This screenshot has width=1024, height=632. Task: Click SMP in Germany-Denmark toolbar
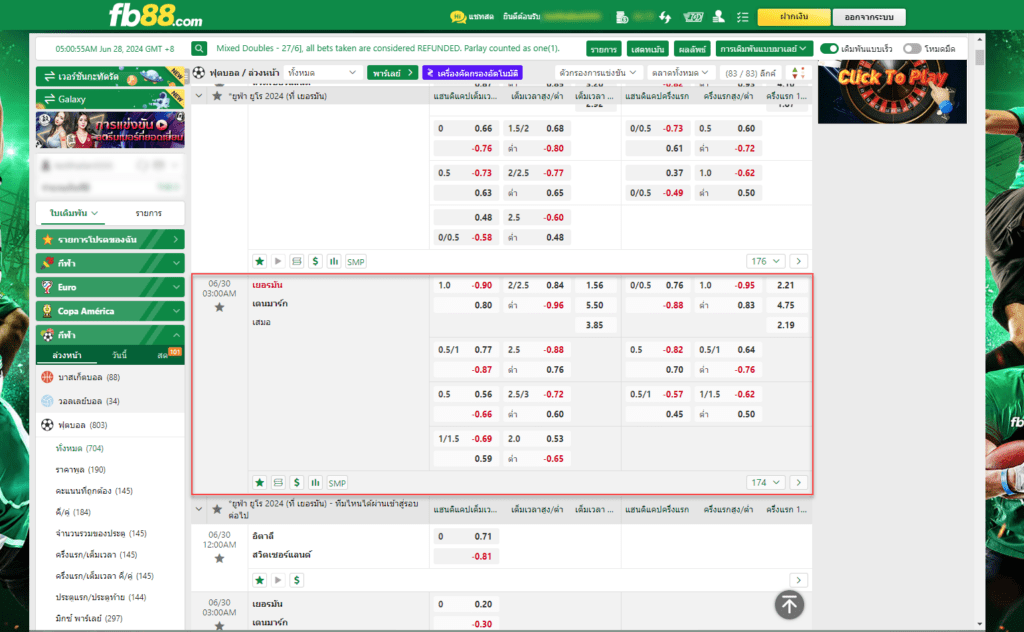[337, 483]
